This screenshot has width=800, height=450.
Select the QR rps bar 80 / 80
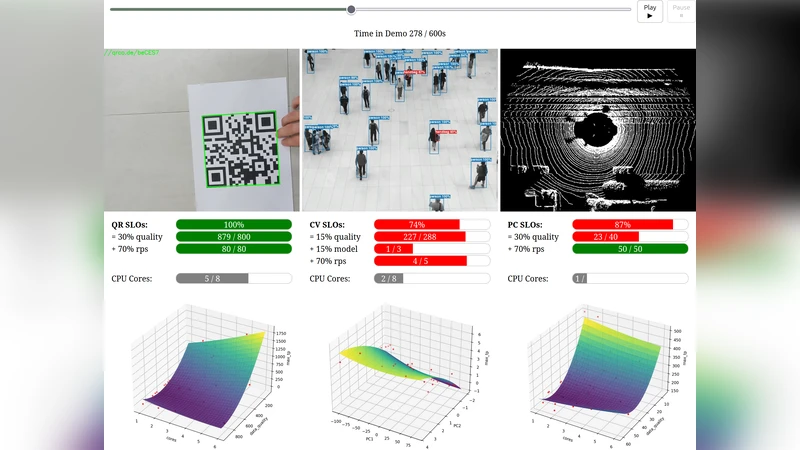234,249
